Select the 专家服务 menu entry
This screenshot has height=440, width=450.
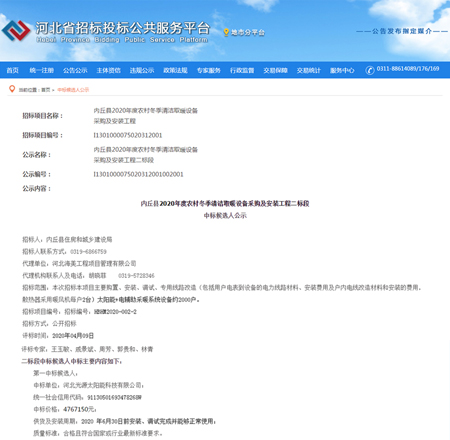tap(209, 70)
